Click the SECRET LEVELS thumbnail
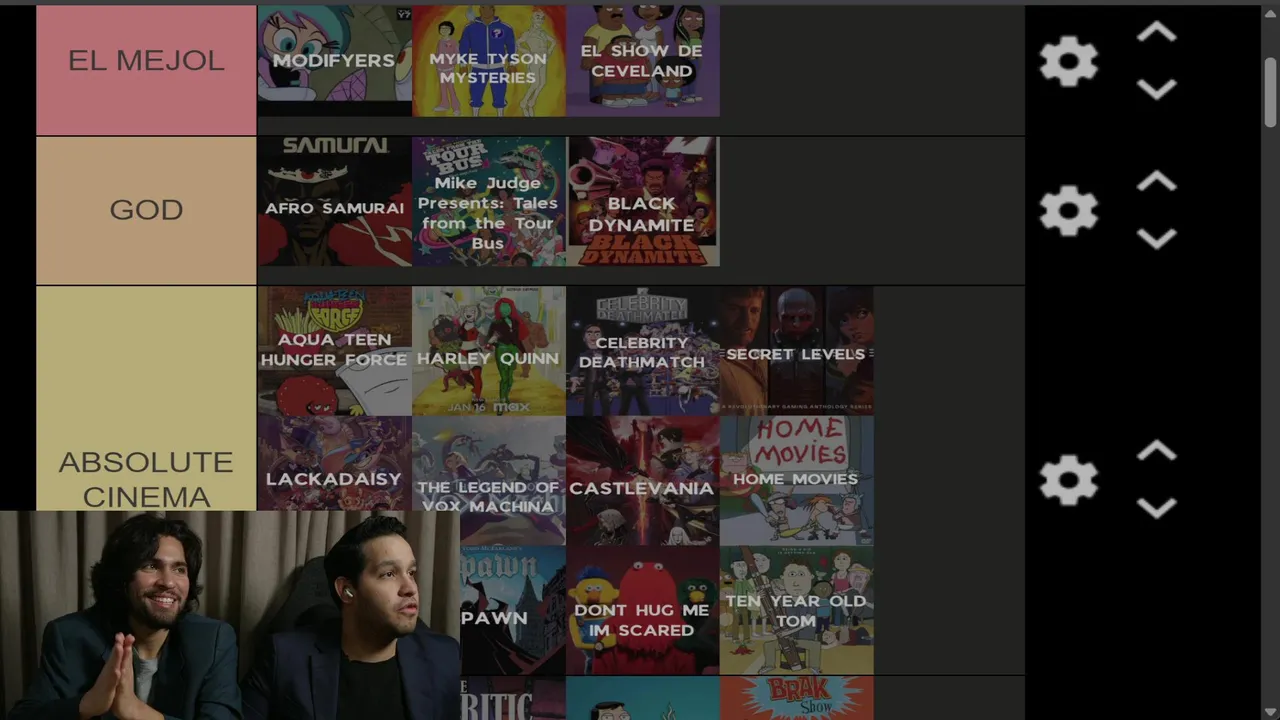Image resolution: width=1280 pixels, height=720 pixels. coord(797,351)
